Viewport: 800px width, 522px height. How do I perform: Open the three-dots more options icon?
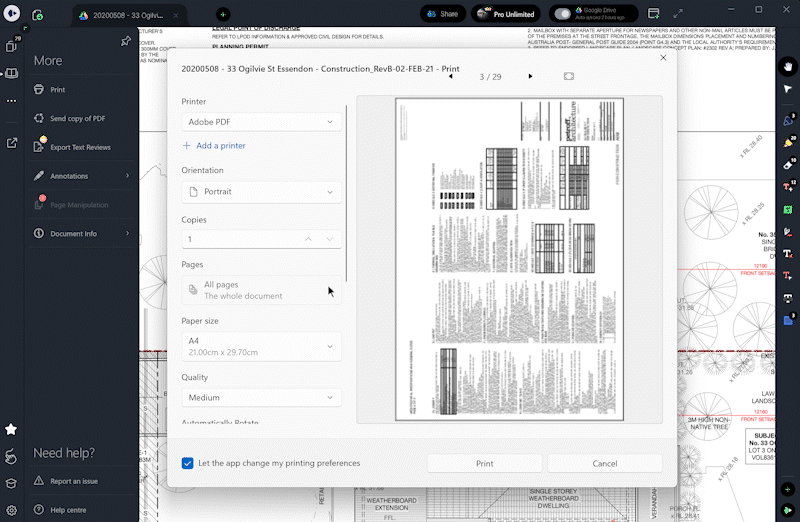coord(11,101)
